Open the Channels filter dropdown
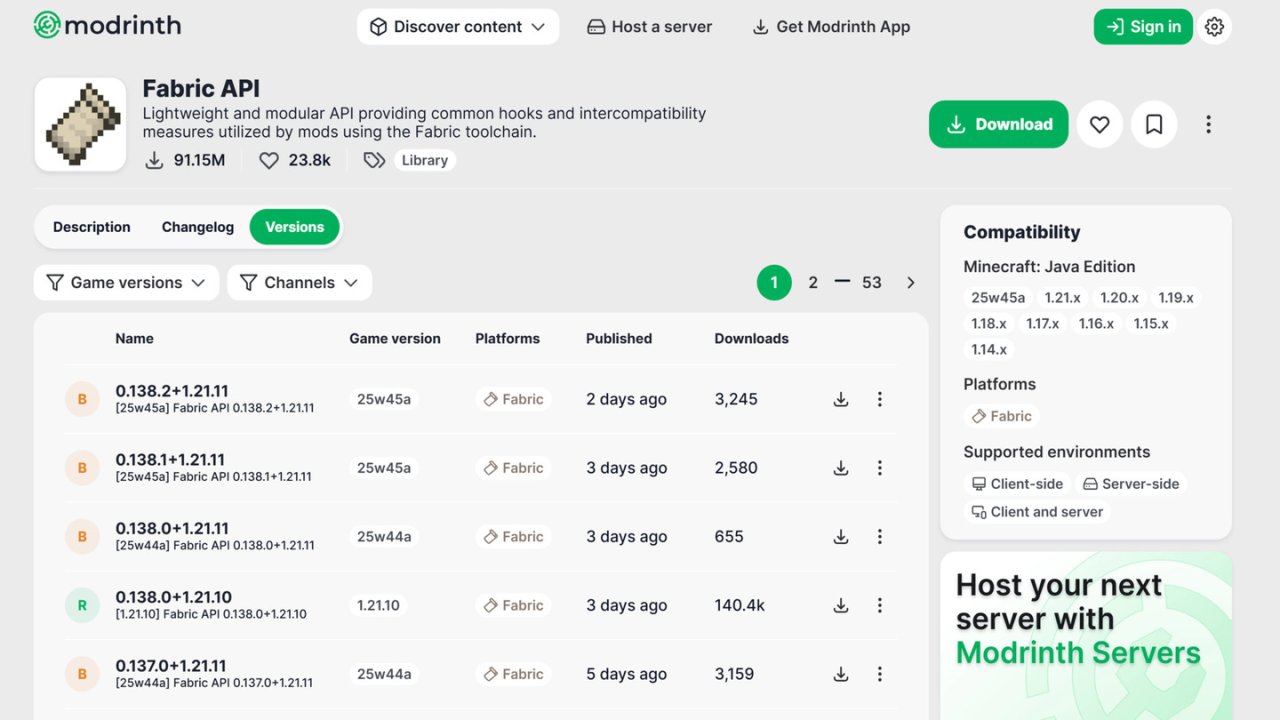The height and width of the screenshot is (720, 1280). (x=299, y=283)
